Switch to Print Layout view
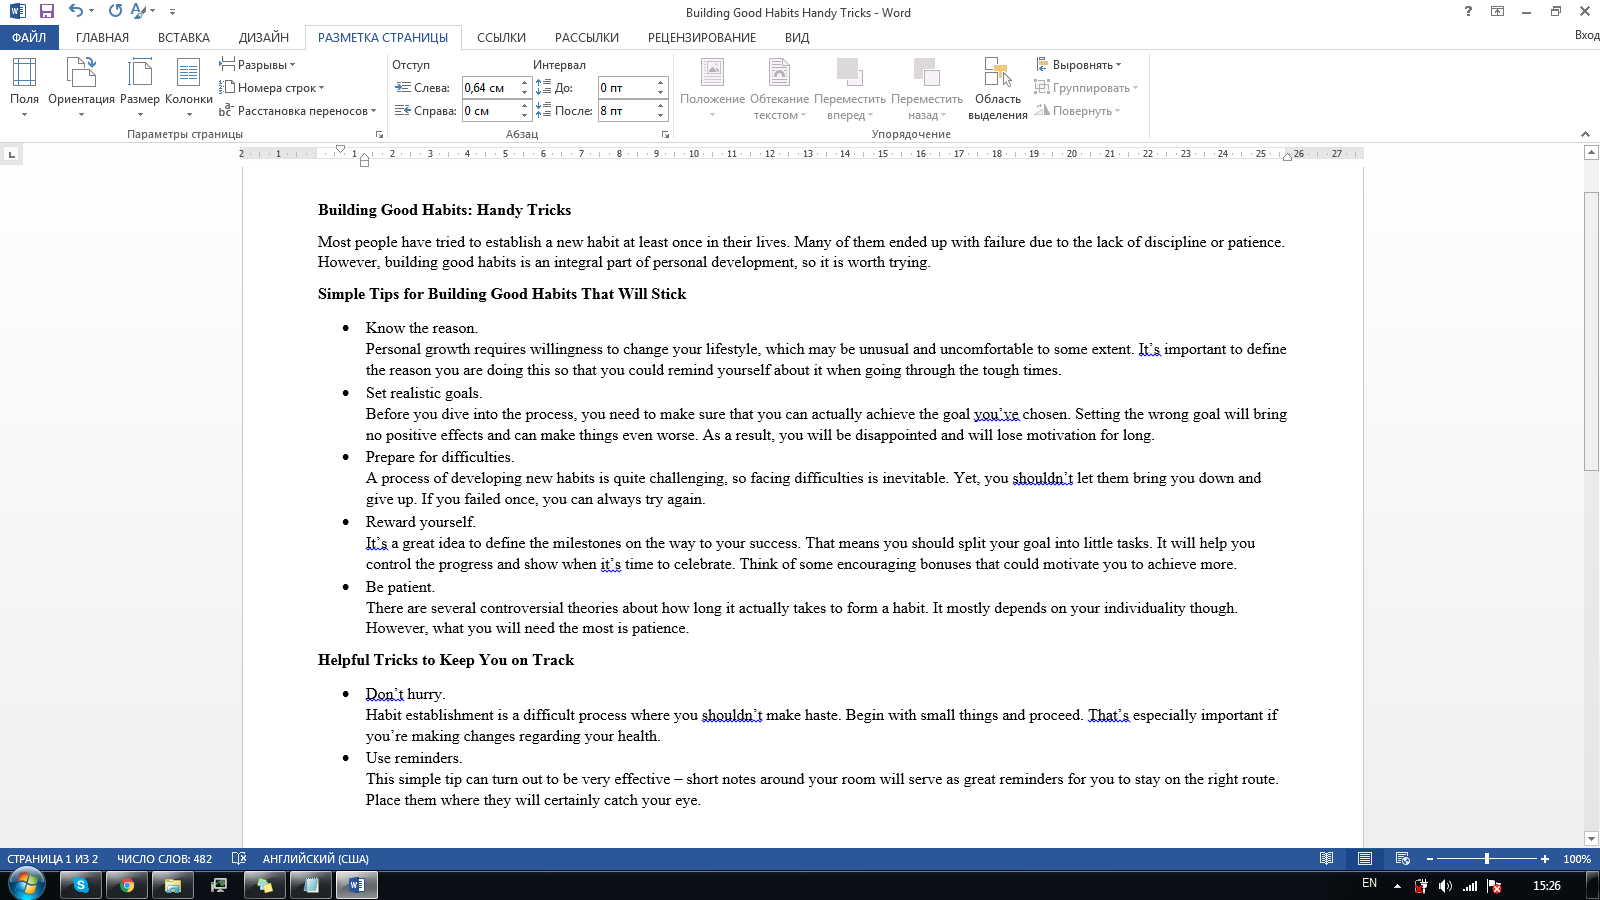This screenshot has height=900, width=1600. (x=1365, y=858)
